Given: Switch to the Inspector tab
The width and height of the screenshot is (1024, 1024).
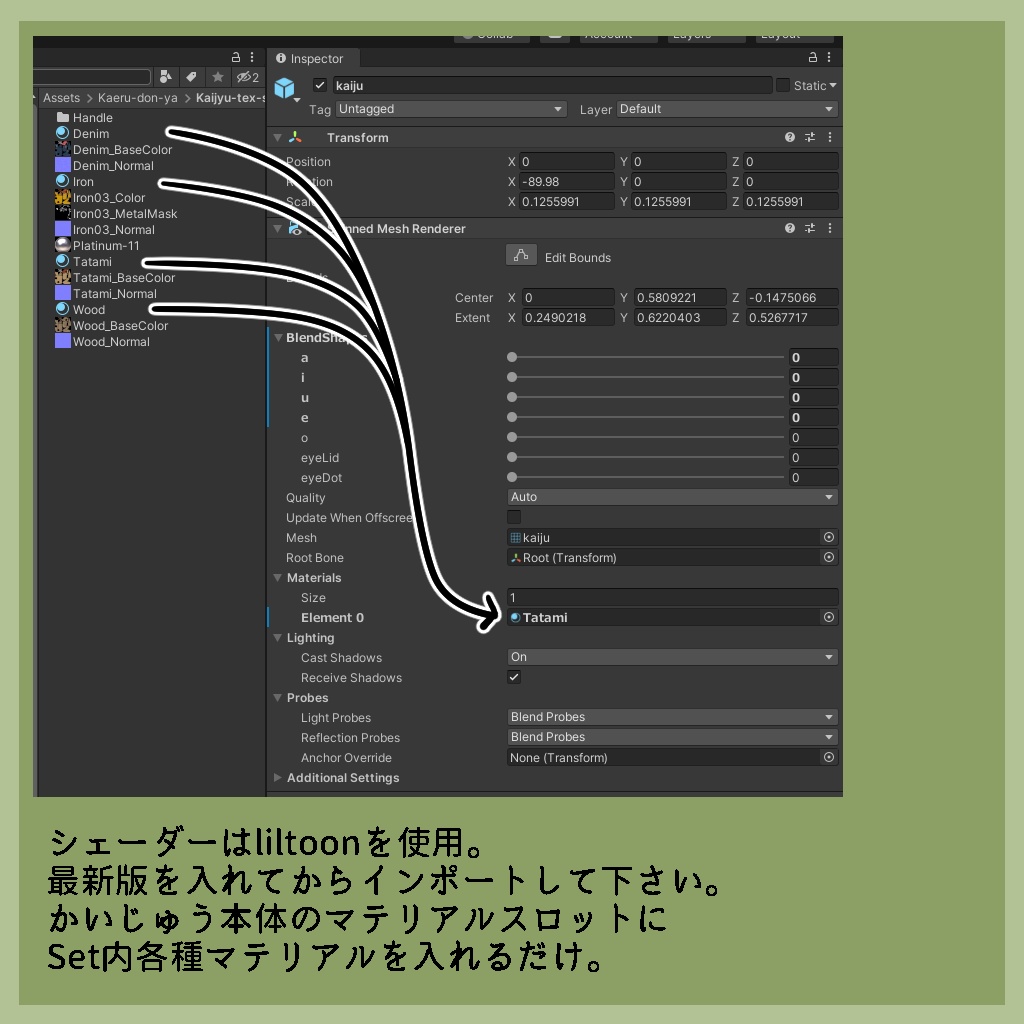Looking at the screenshot, I should 312,58.
